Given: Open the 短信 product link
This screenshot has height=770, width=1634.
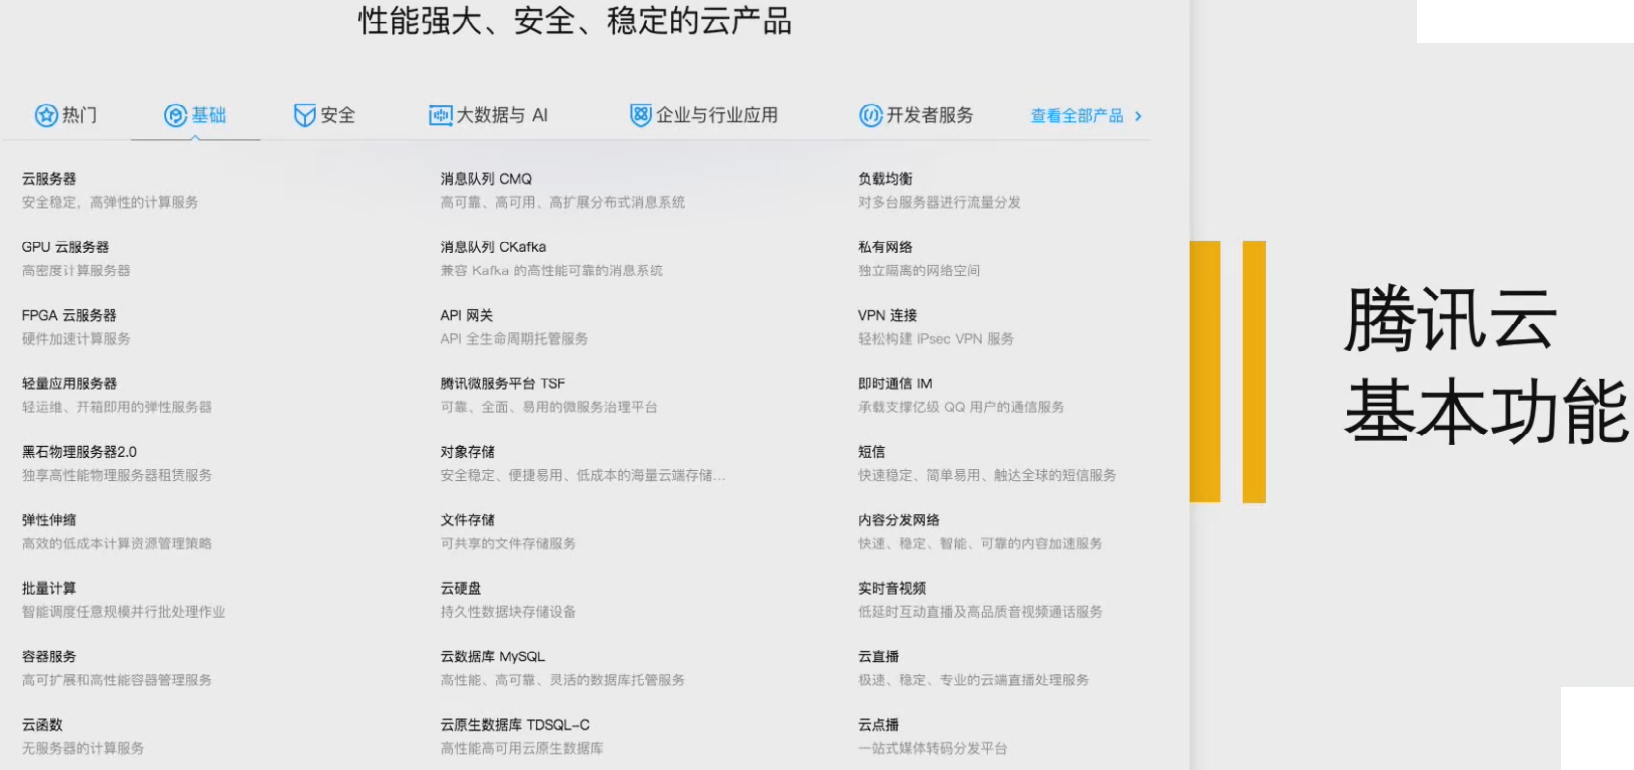Looking at the screenshot, I should 872,452.
